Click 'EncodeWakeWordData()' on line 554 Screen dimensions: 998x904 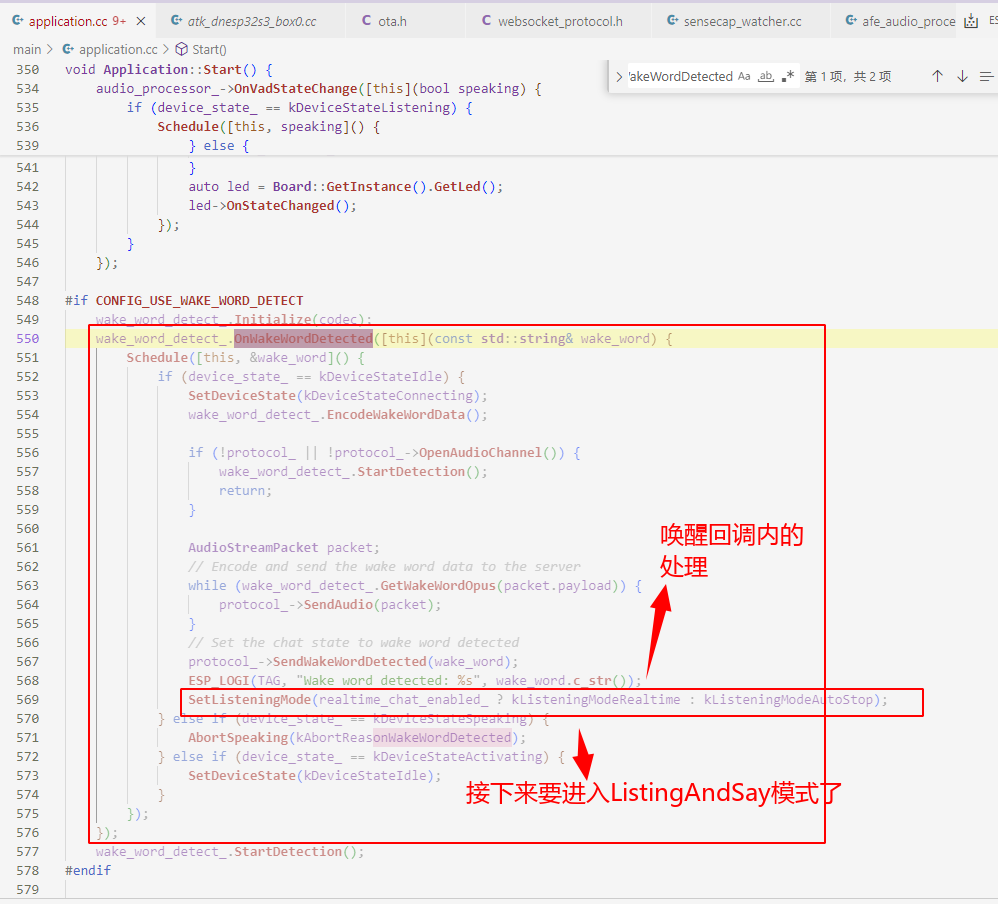click(x=403, y=415)
